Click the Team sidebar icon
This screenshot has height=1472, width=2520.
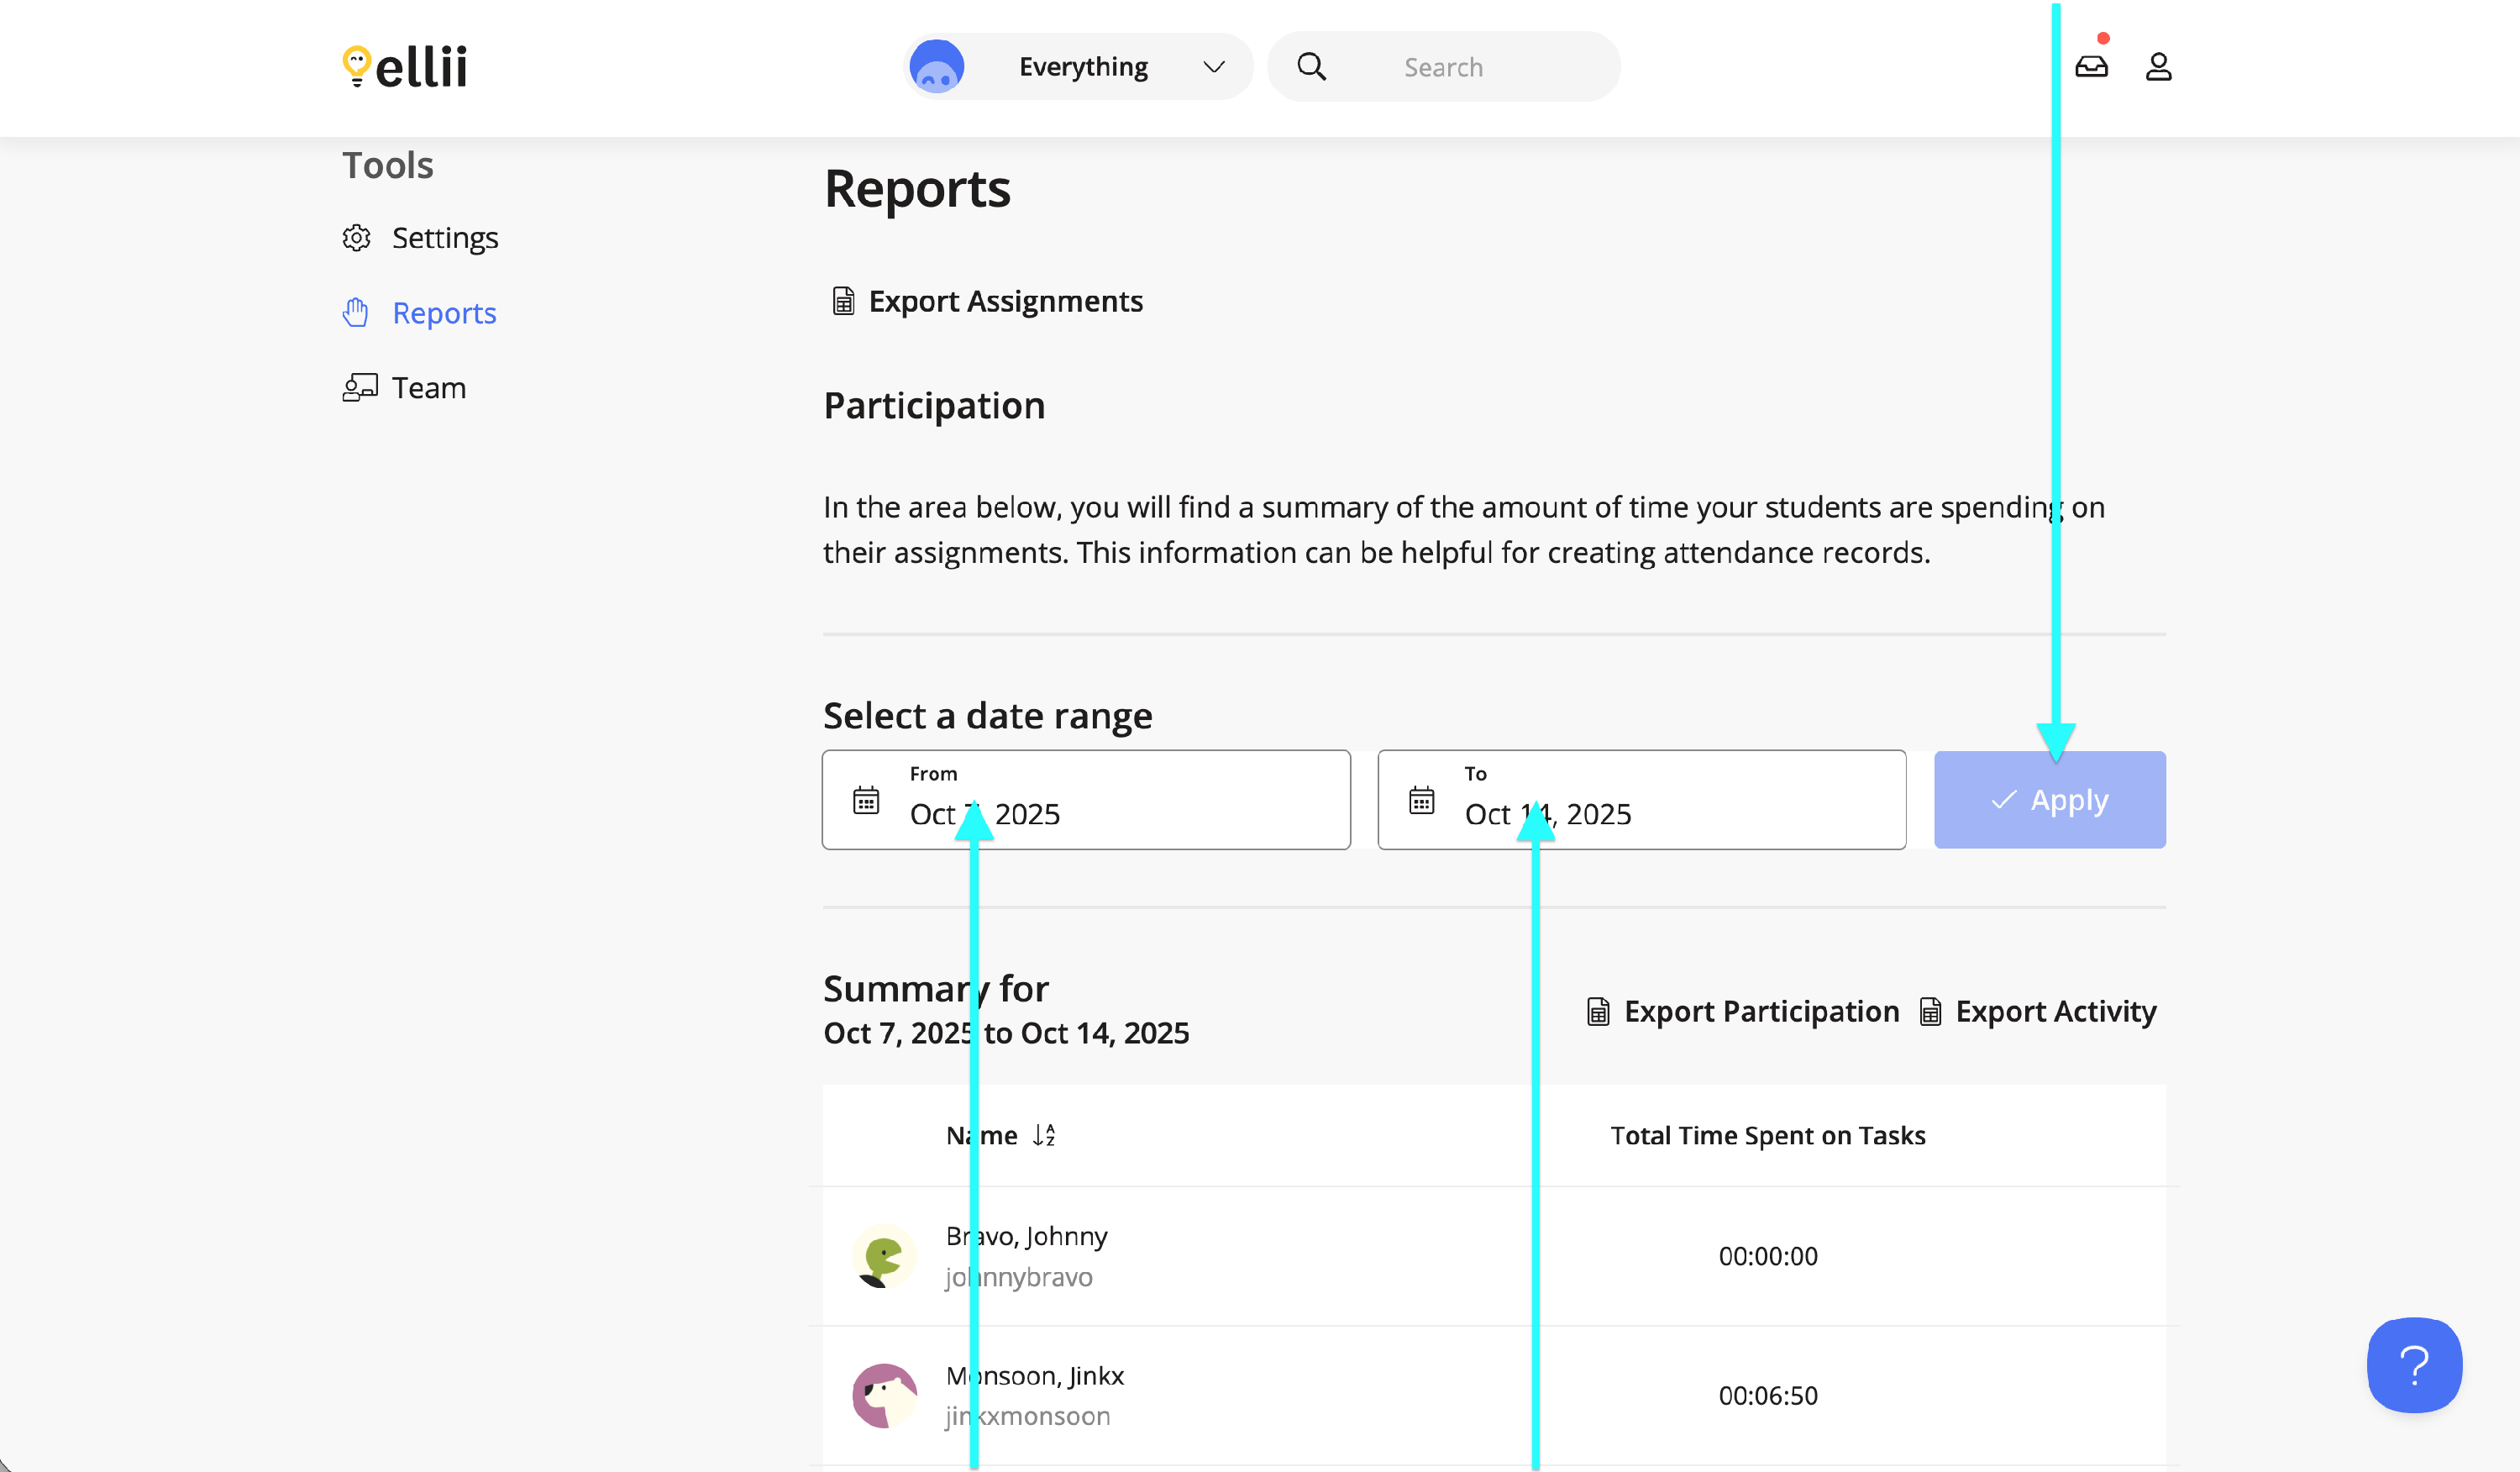tap(359, 388)
